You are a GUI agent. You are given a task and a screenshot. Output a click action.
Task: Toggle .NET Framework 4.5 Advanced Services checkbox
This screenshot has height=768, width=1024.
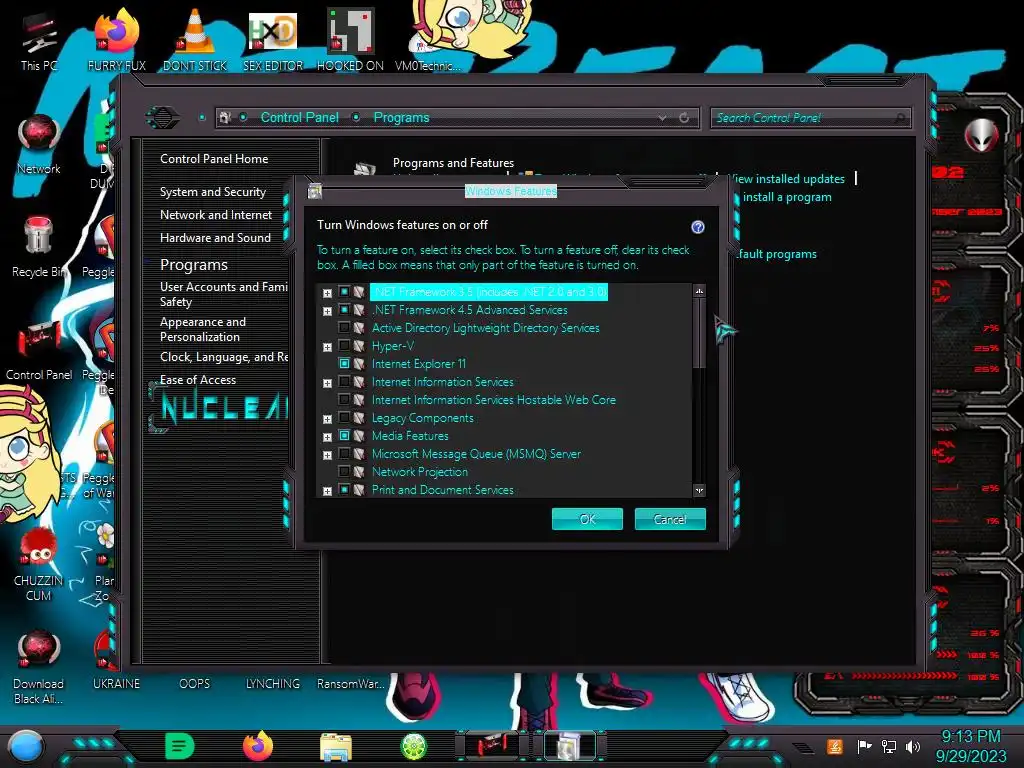point(344,310)
